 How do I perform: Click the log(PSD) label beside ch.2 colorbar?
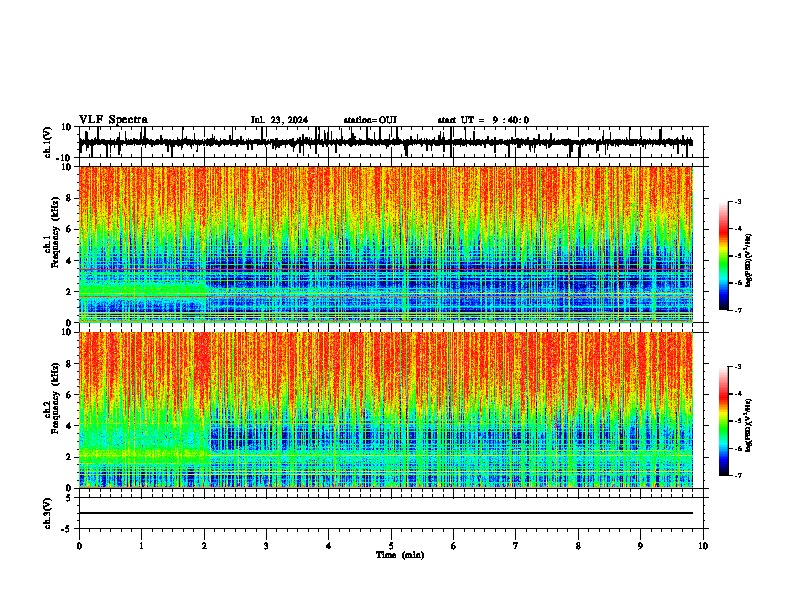click(748, 426)
